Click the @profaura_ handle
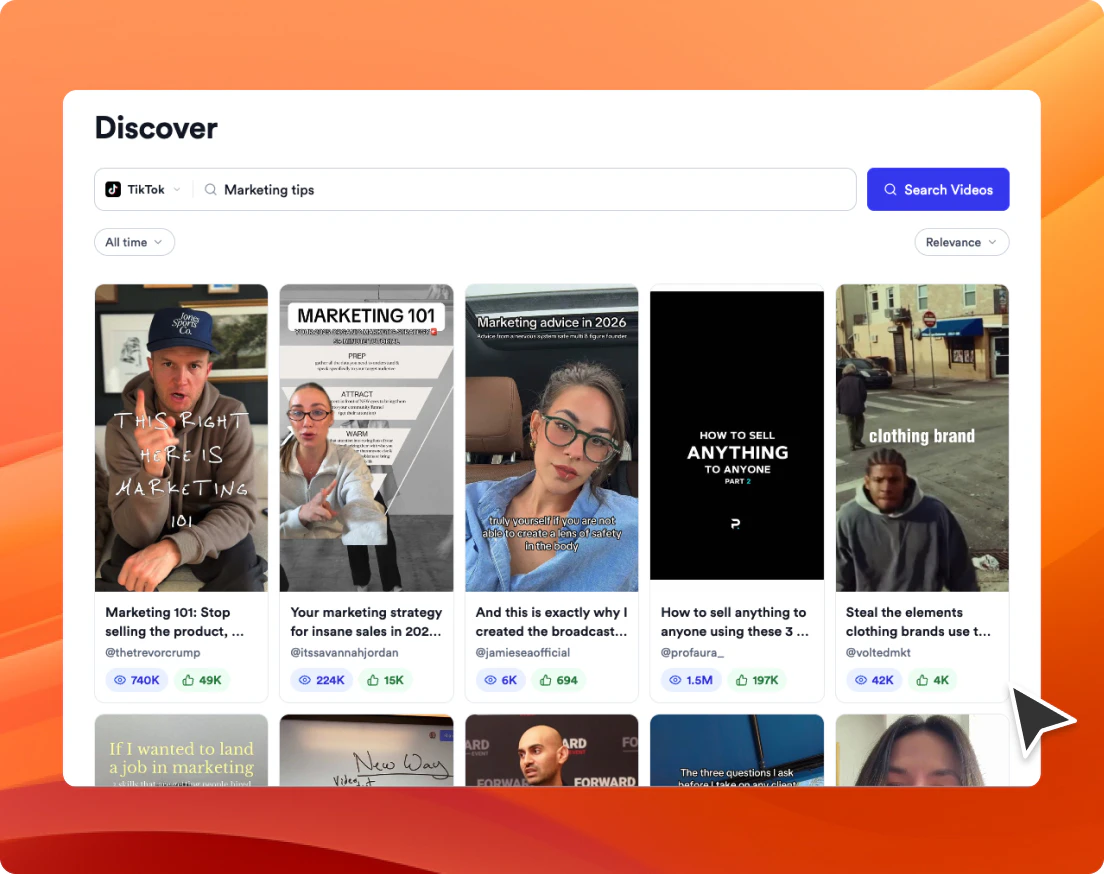Screen dimensions: 1104x874 click(692, 652)
